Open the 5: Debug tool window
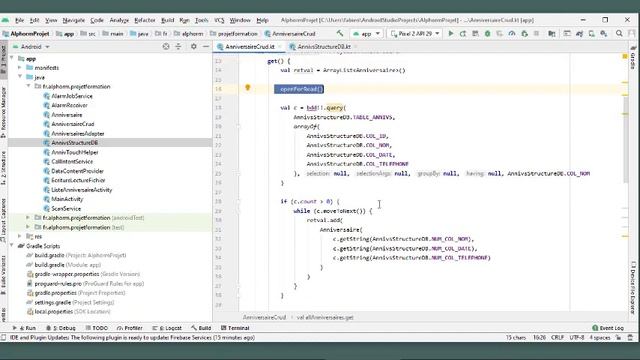The image size is (640, 360). click(61, 328)
